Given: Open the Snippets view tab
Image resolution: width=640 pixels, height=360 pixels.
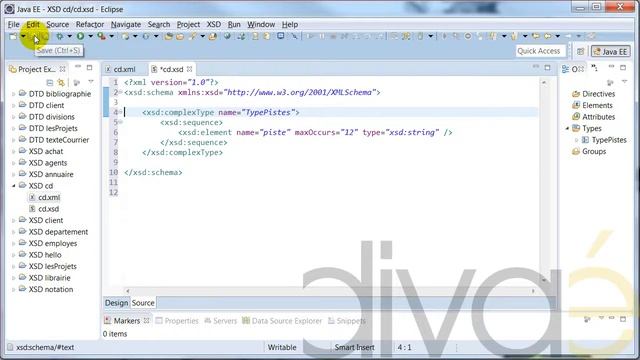Looking at the screenshot, I should (347, 321).
